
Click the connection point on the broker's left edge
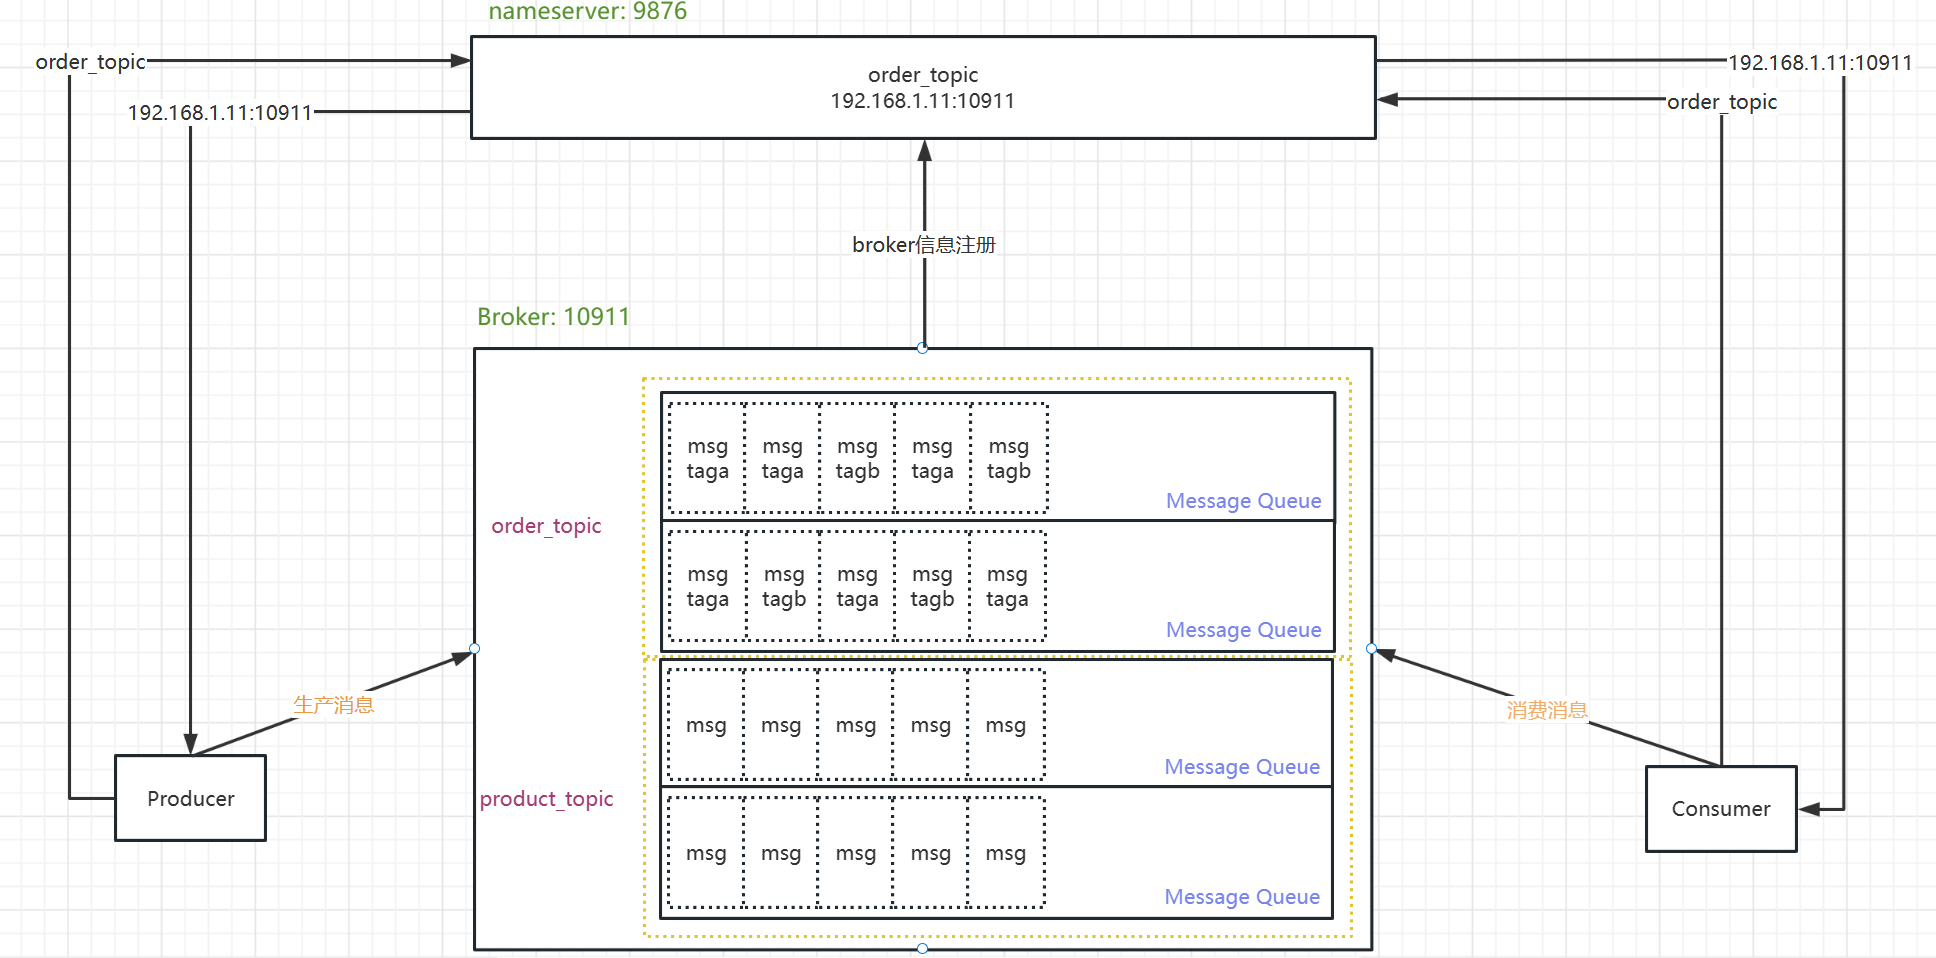click(x=475, y=649)
